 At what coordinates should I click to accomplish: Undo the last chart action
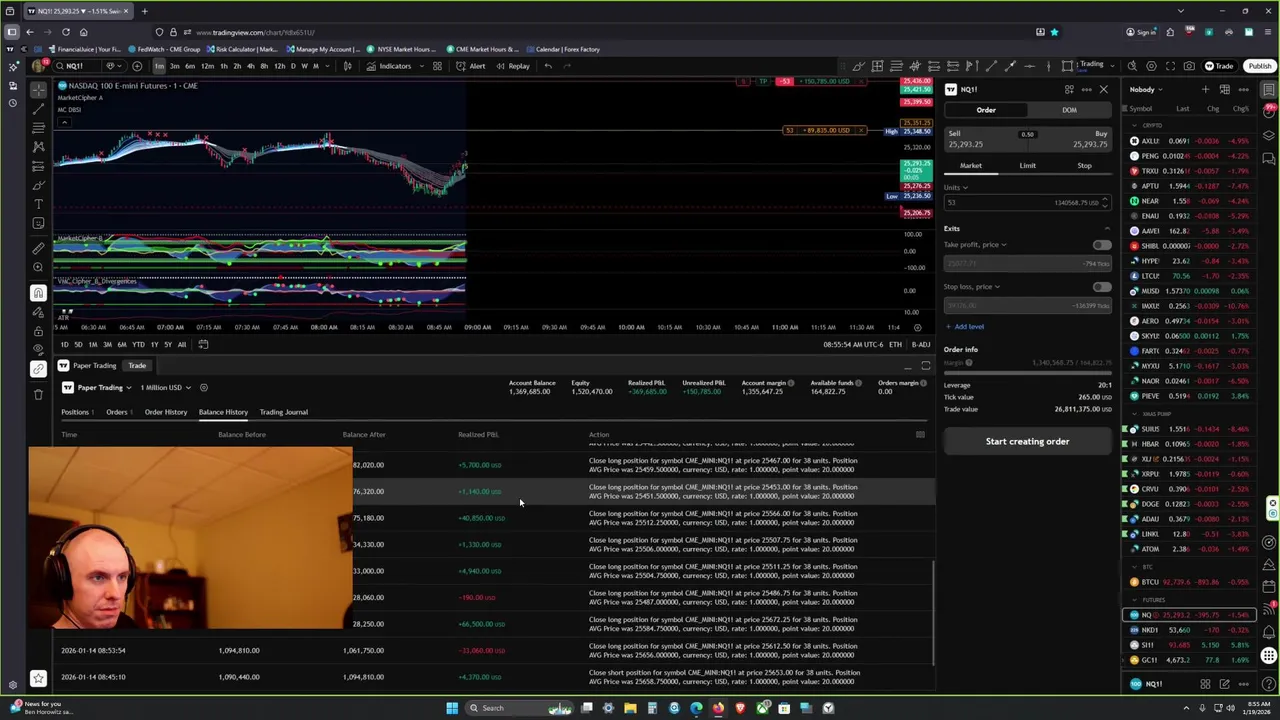point(548,66)
